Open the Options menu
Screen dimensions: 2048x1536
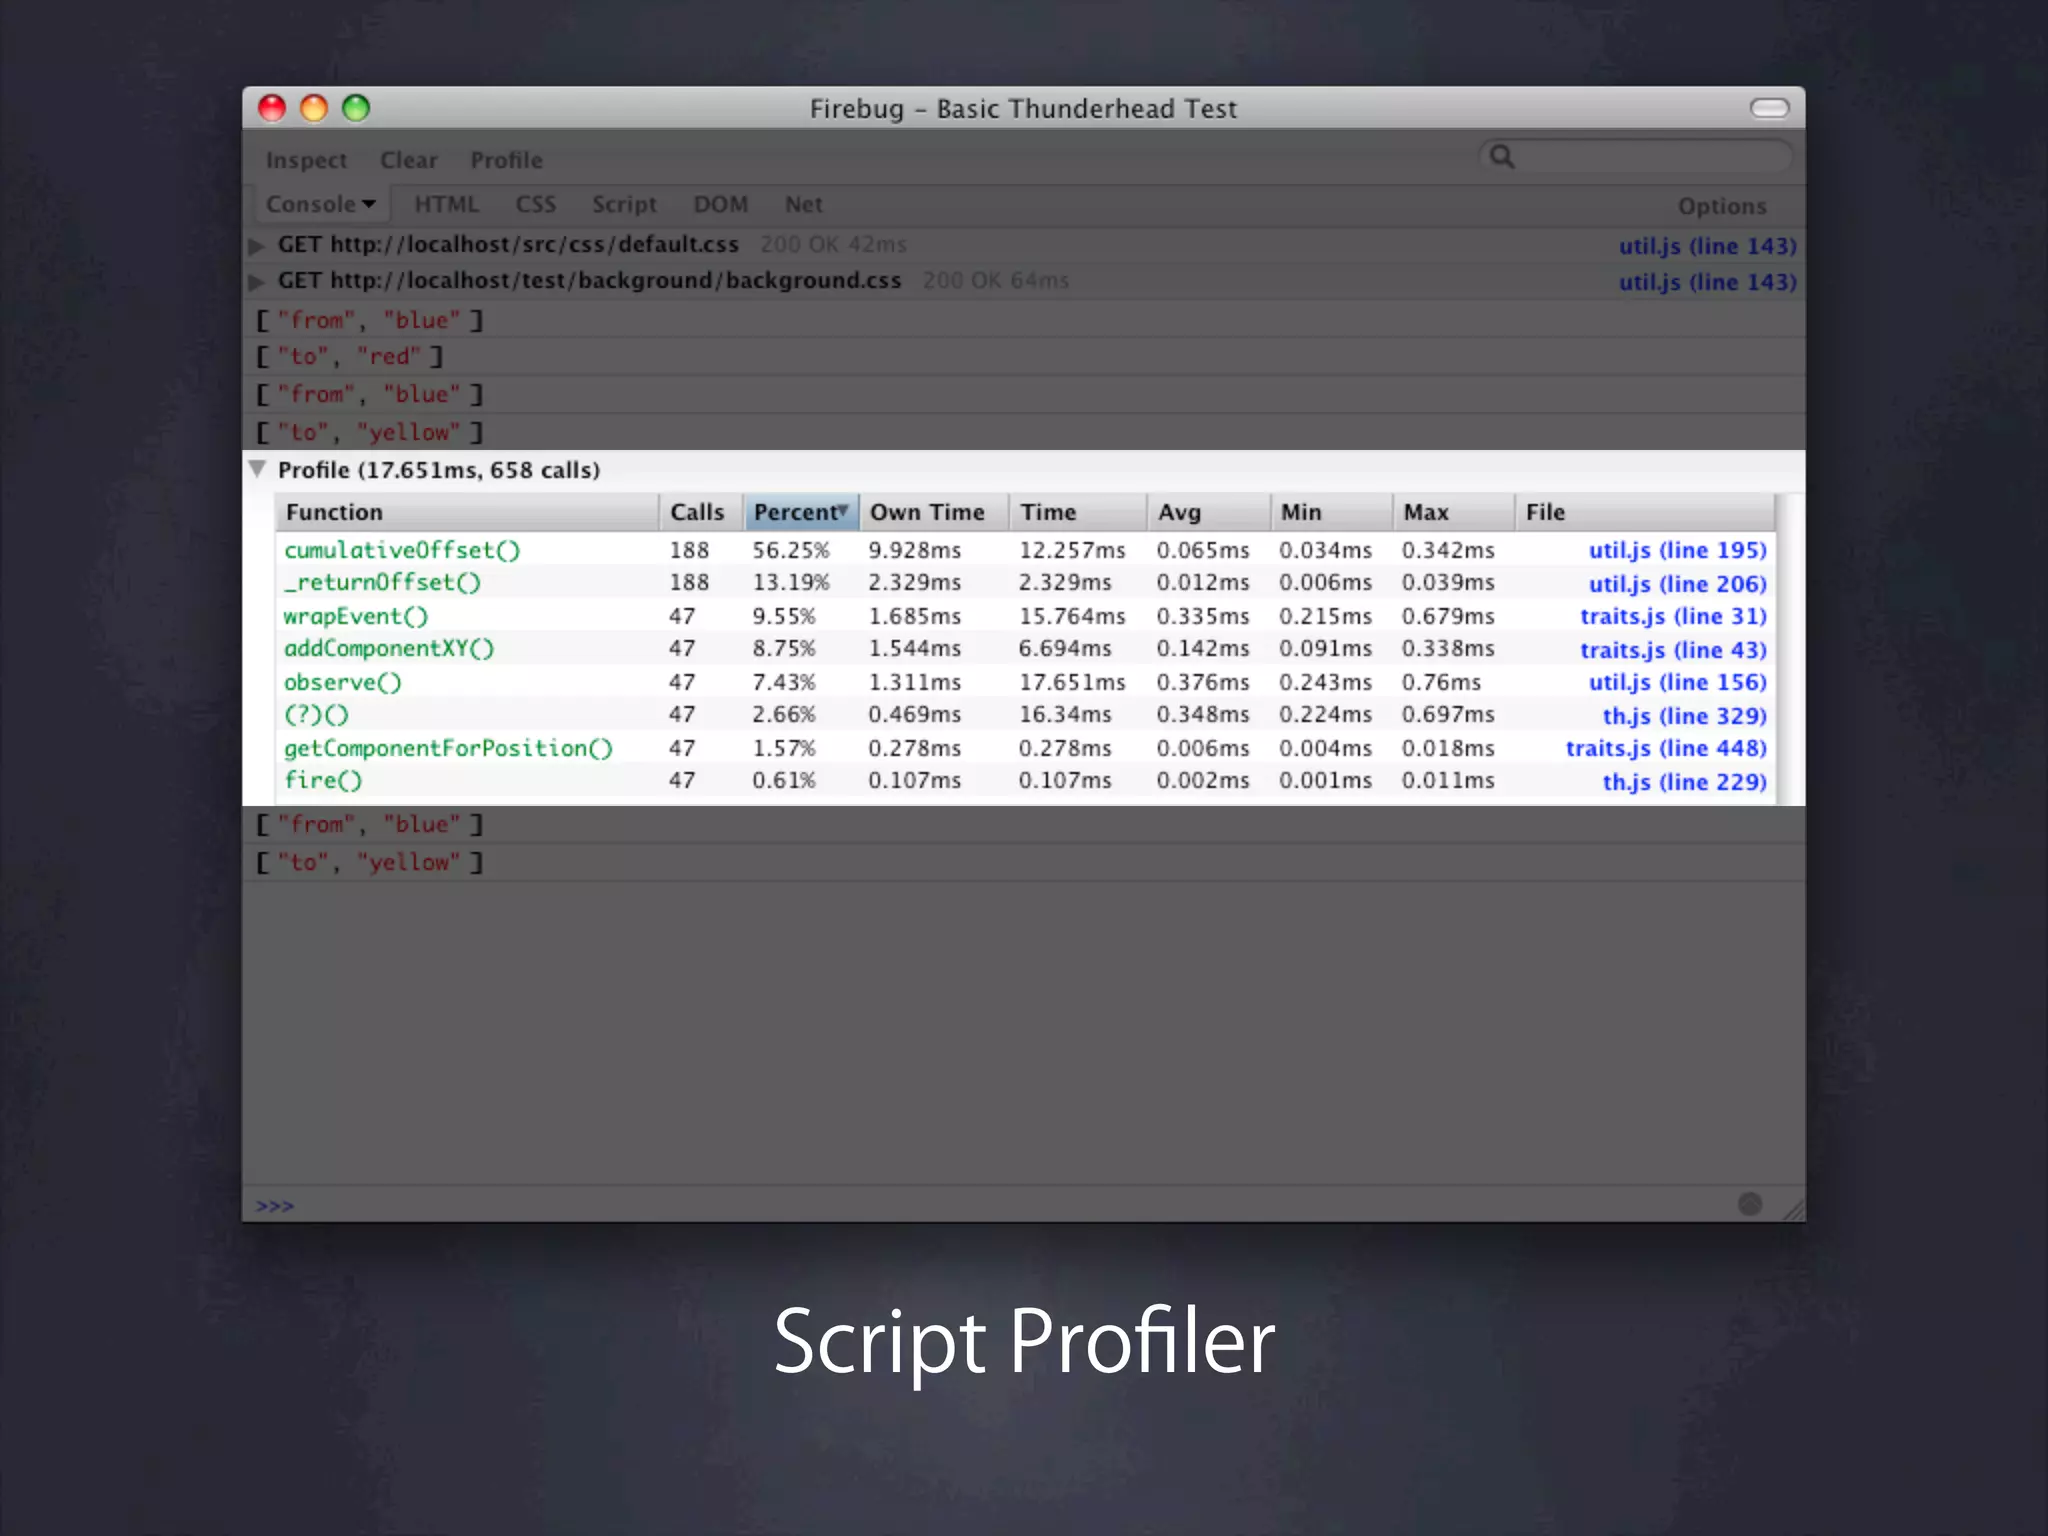coord(1722,206)
